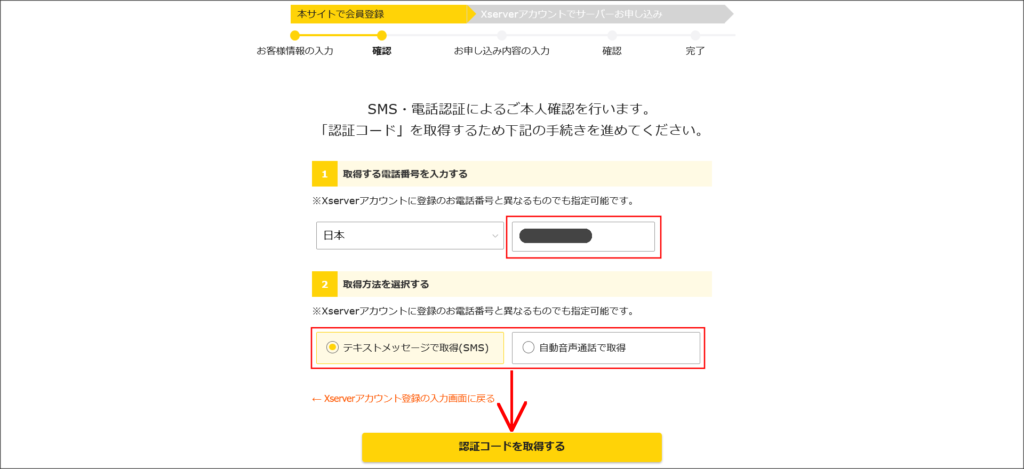The width and height of the screenshot is (1024, 469).
Task: Click the 本サイトで会員登録 step tab
Action: 380,13
